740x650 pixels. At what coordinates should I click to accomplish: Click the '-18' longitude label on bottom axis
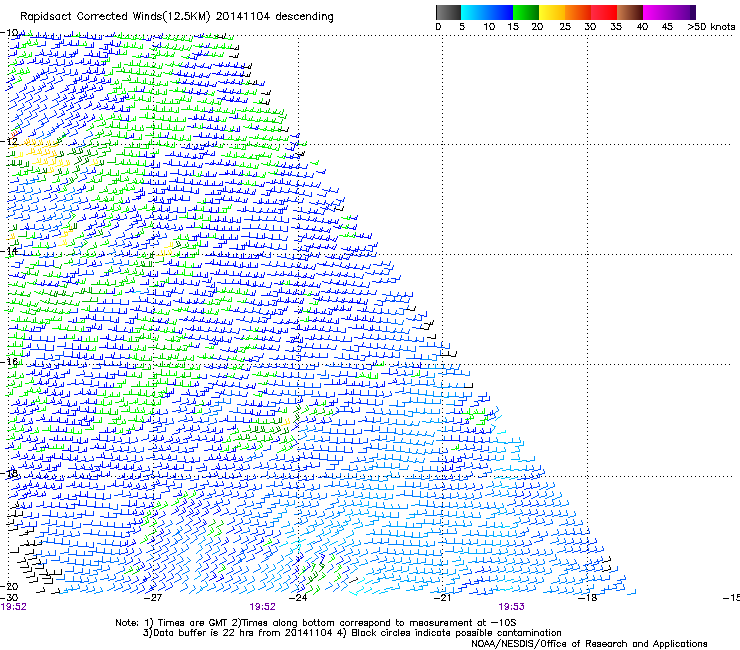click(588, 598)
